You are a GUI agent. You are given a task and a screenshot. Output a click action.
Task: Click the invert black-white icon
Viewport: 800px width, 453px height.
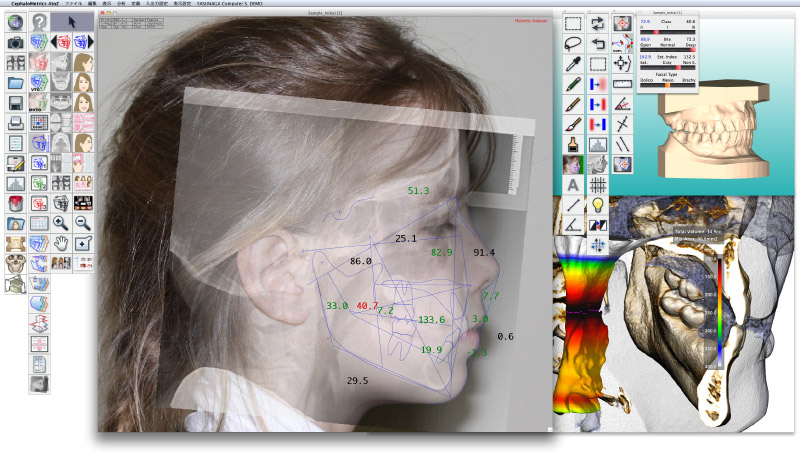(597, 225)
